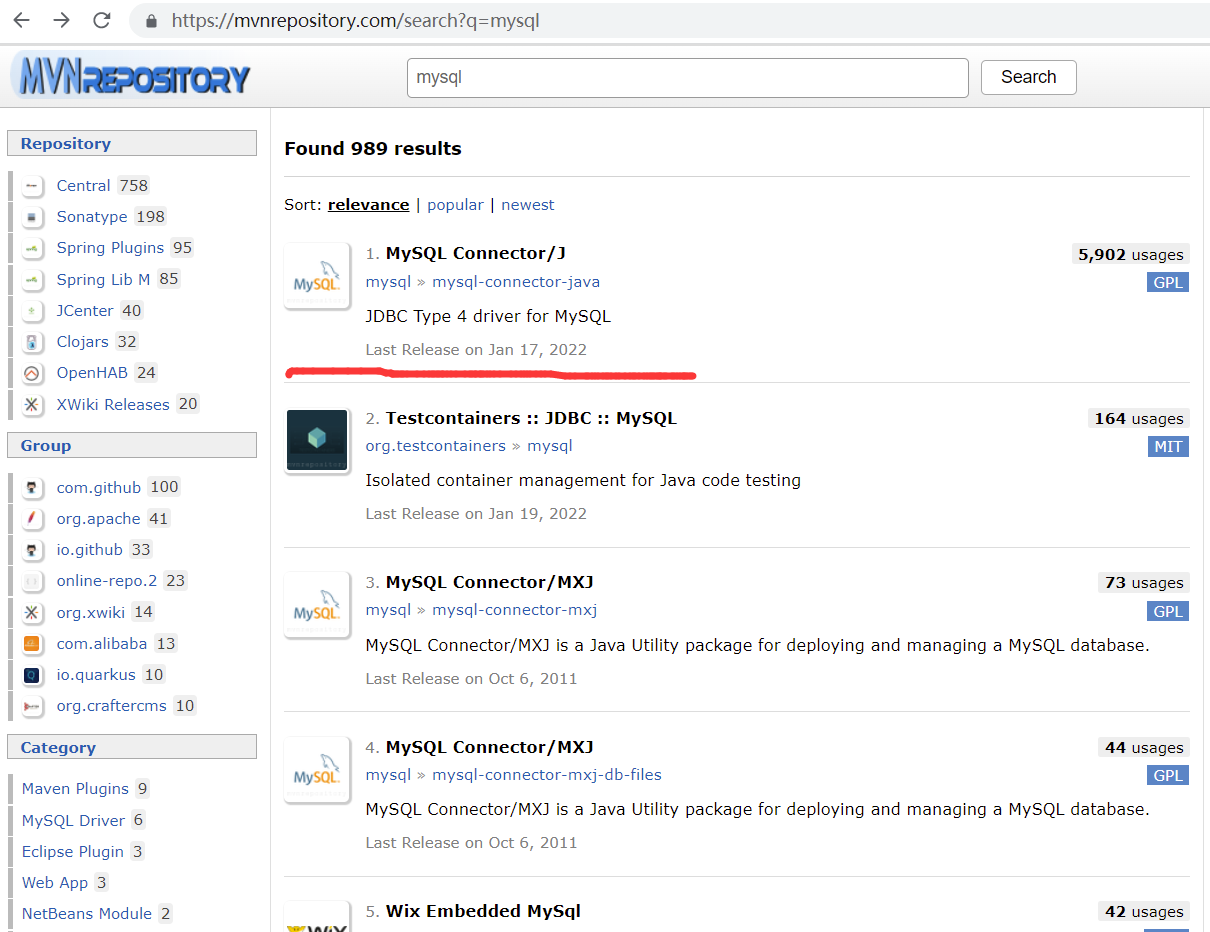Open the mysql-connector-mxj artifact link
Screen dimensions: 1210x932
[514, 610]
